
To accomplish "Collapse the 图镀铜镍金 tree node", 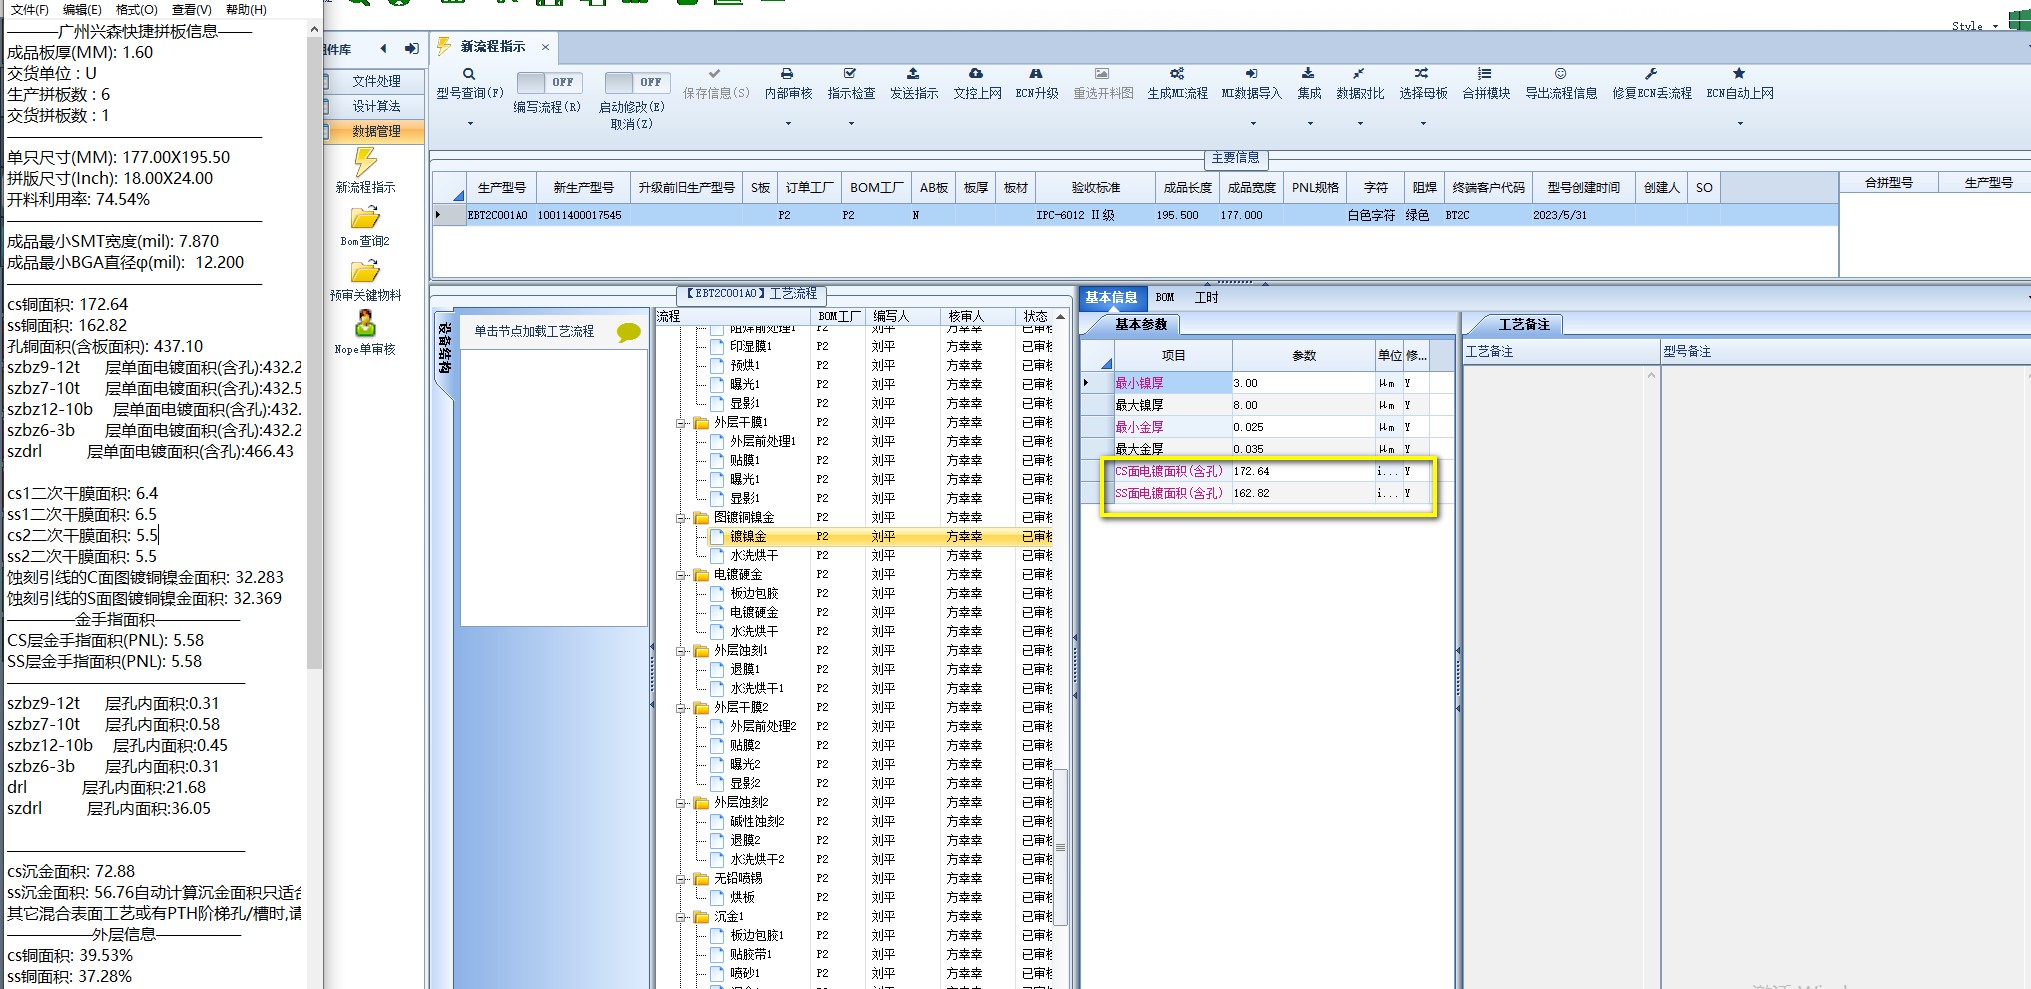I will click(x=681, y=518).
